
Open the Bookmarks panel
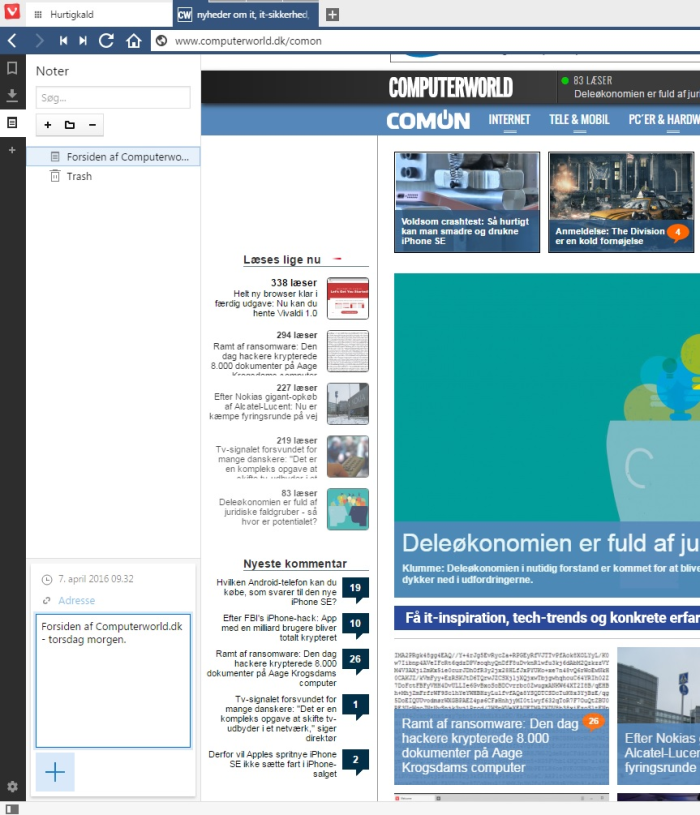click(12, 68)
